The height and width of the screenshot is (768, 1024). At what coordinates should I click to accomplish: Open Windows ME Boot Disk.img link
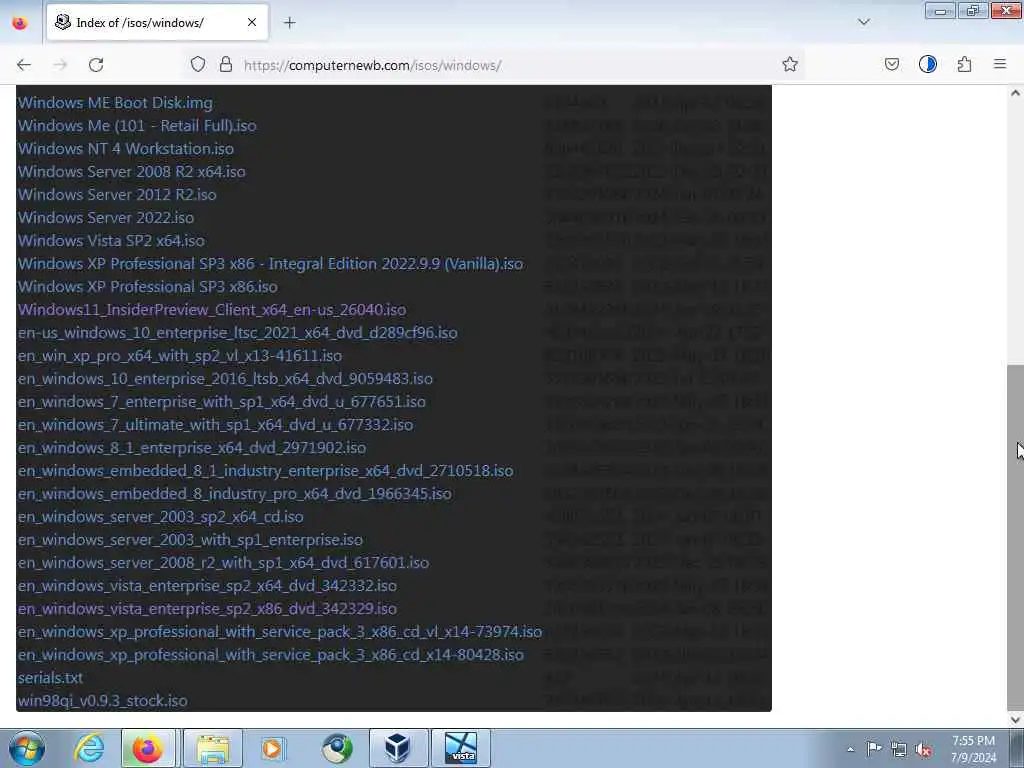(115, 103)
